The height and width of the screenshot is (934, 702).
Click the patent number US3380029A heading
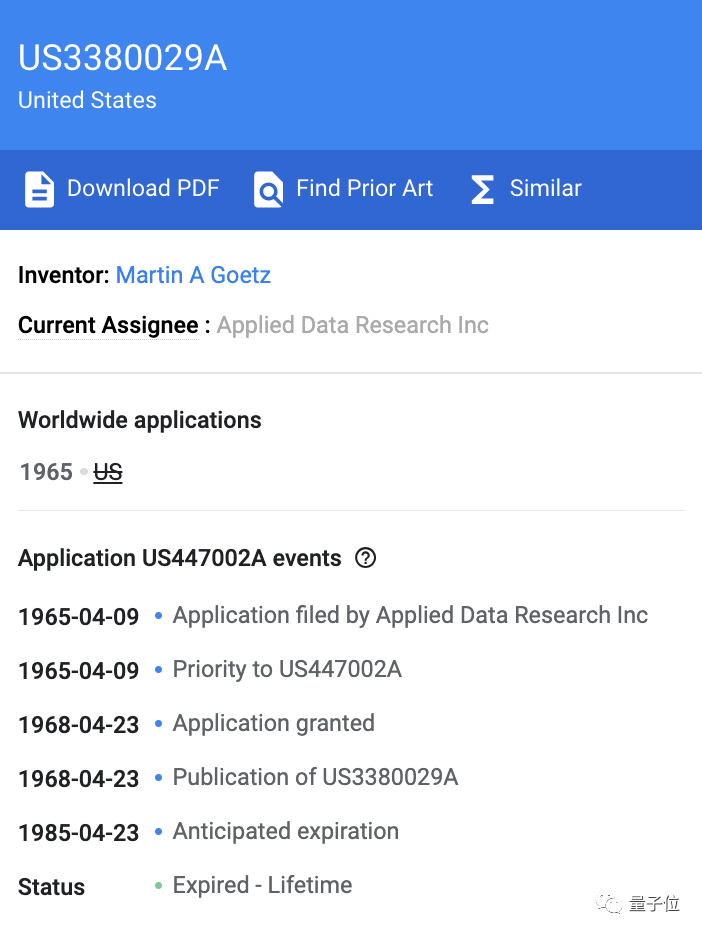click(x=123, y=58)
